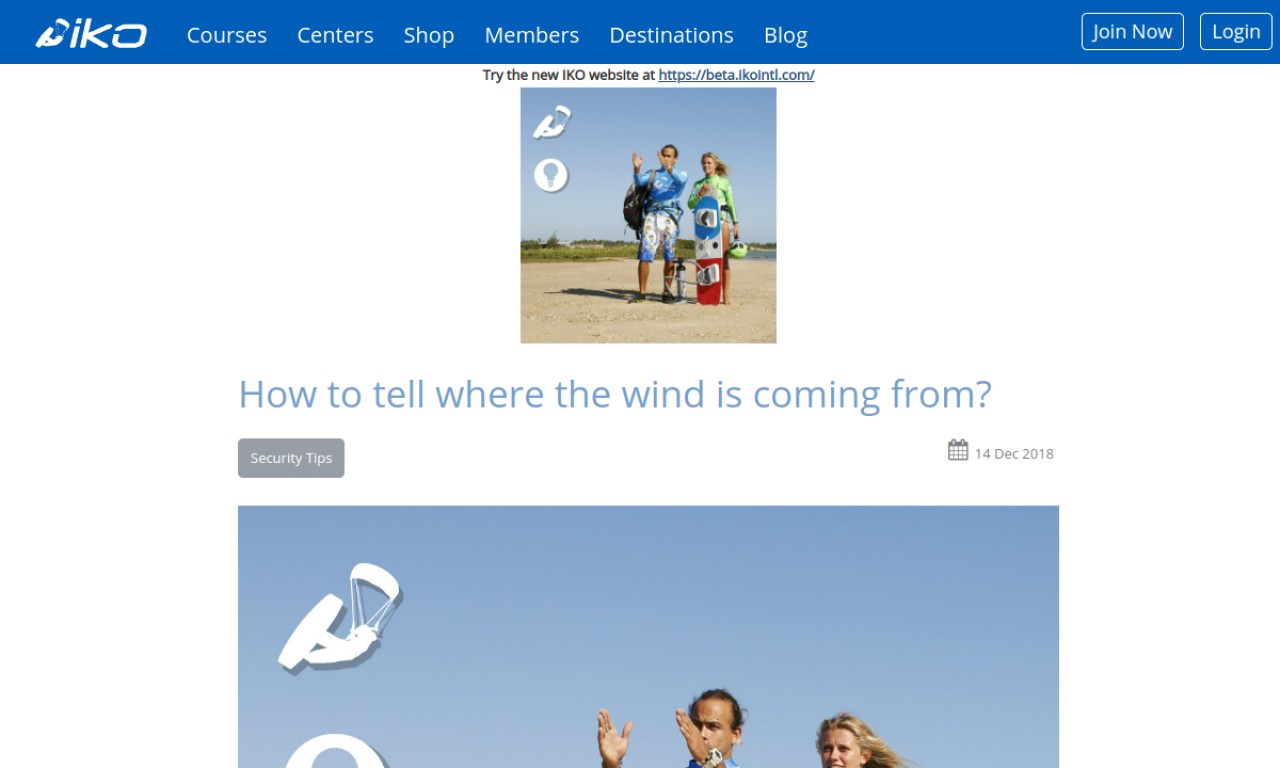Click the kite icon in the thumbnail
The image size is (1280, 768).
pyautogui.click(x=552, y=122)
